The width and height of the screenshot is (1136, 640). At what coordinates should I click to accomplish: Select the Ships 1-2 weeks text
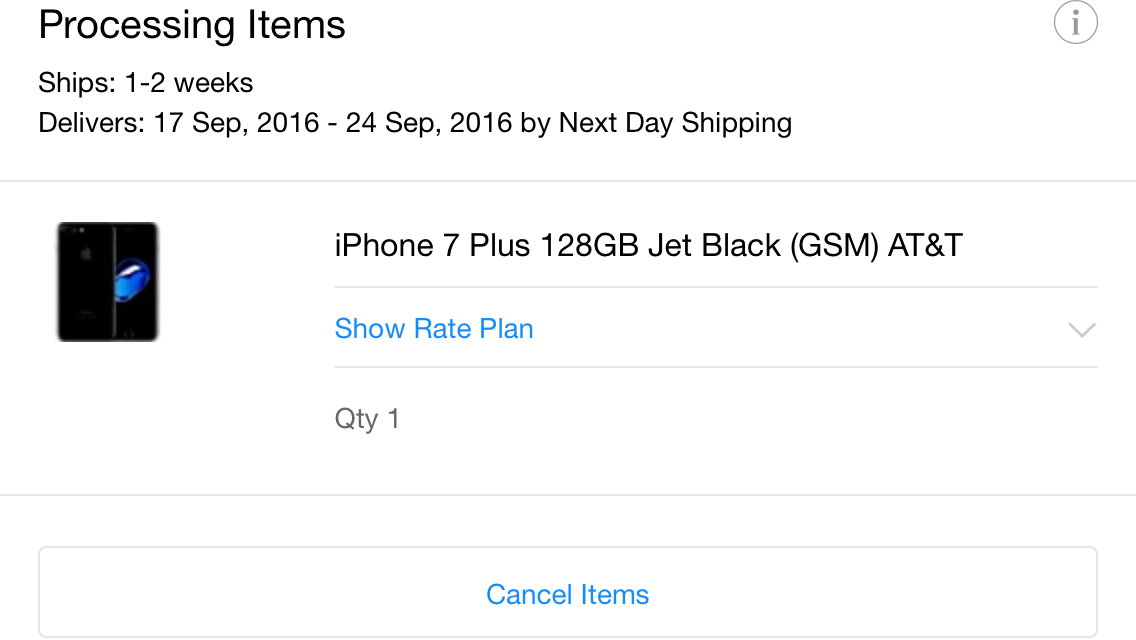tap(146, 83)
